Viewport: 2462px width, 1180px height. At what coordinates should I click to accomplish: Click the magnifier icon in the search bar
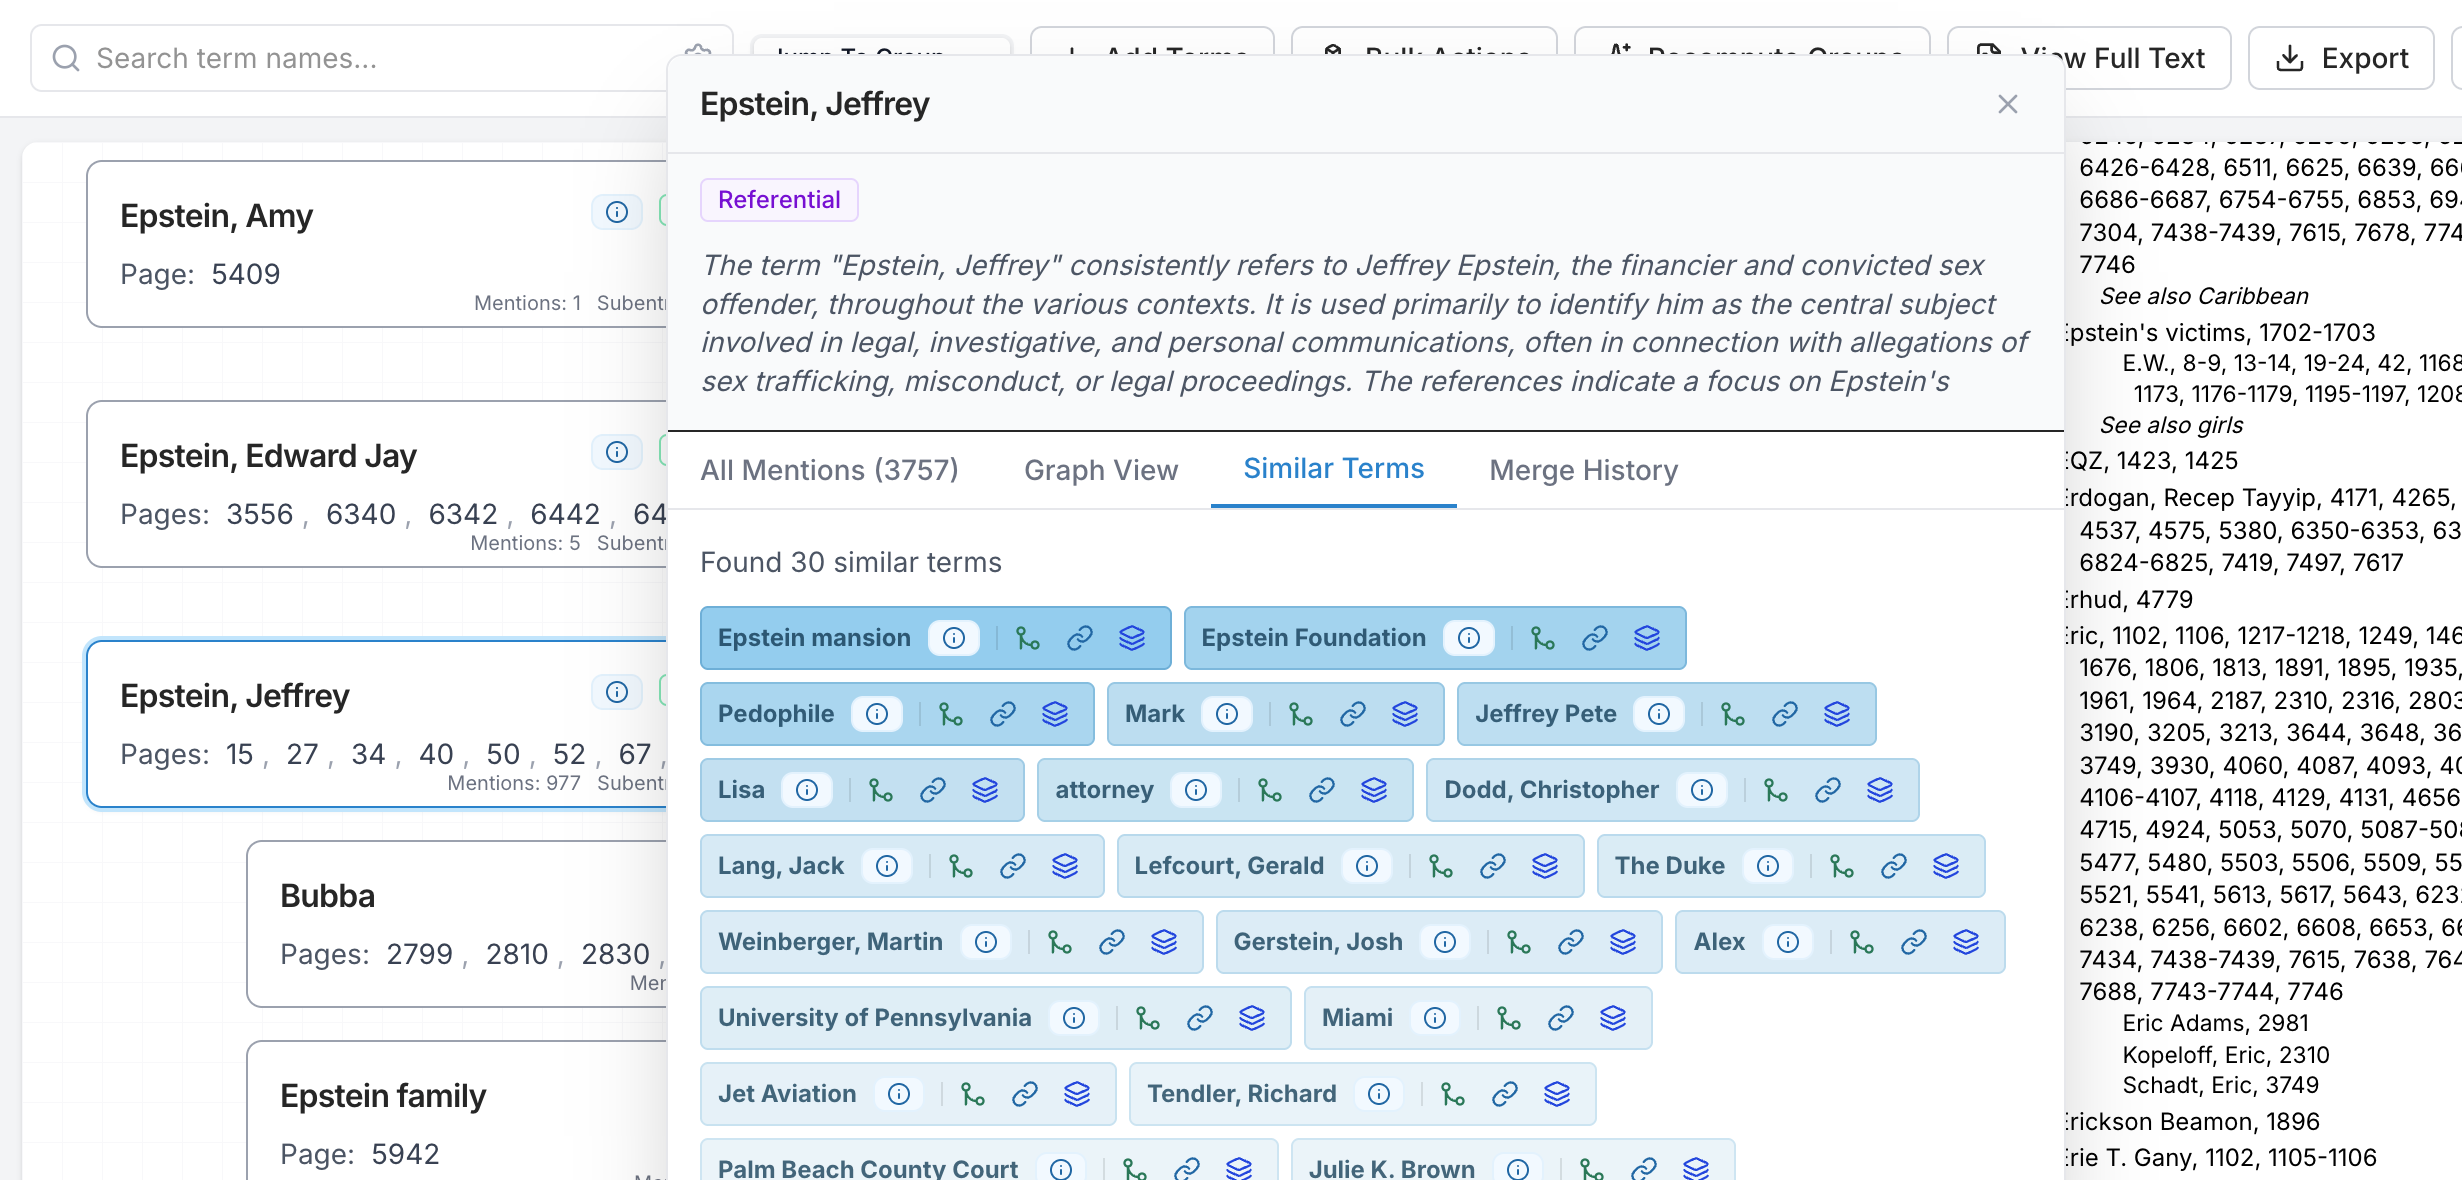[x=66, y=58]
